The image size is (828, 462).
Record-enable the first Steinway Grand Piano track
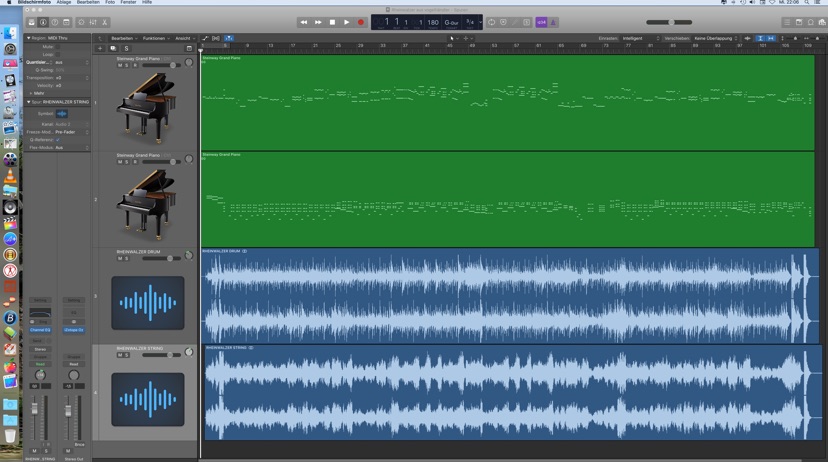click(135, 65)
